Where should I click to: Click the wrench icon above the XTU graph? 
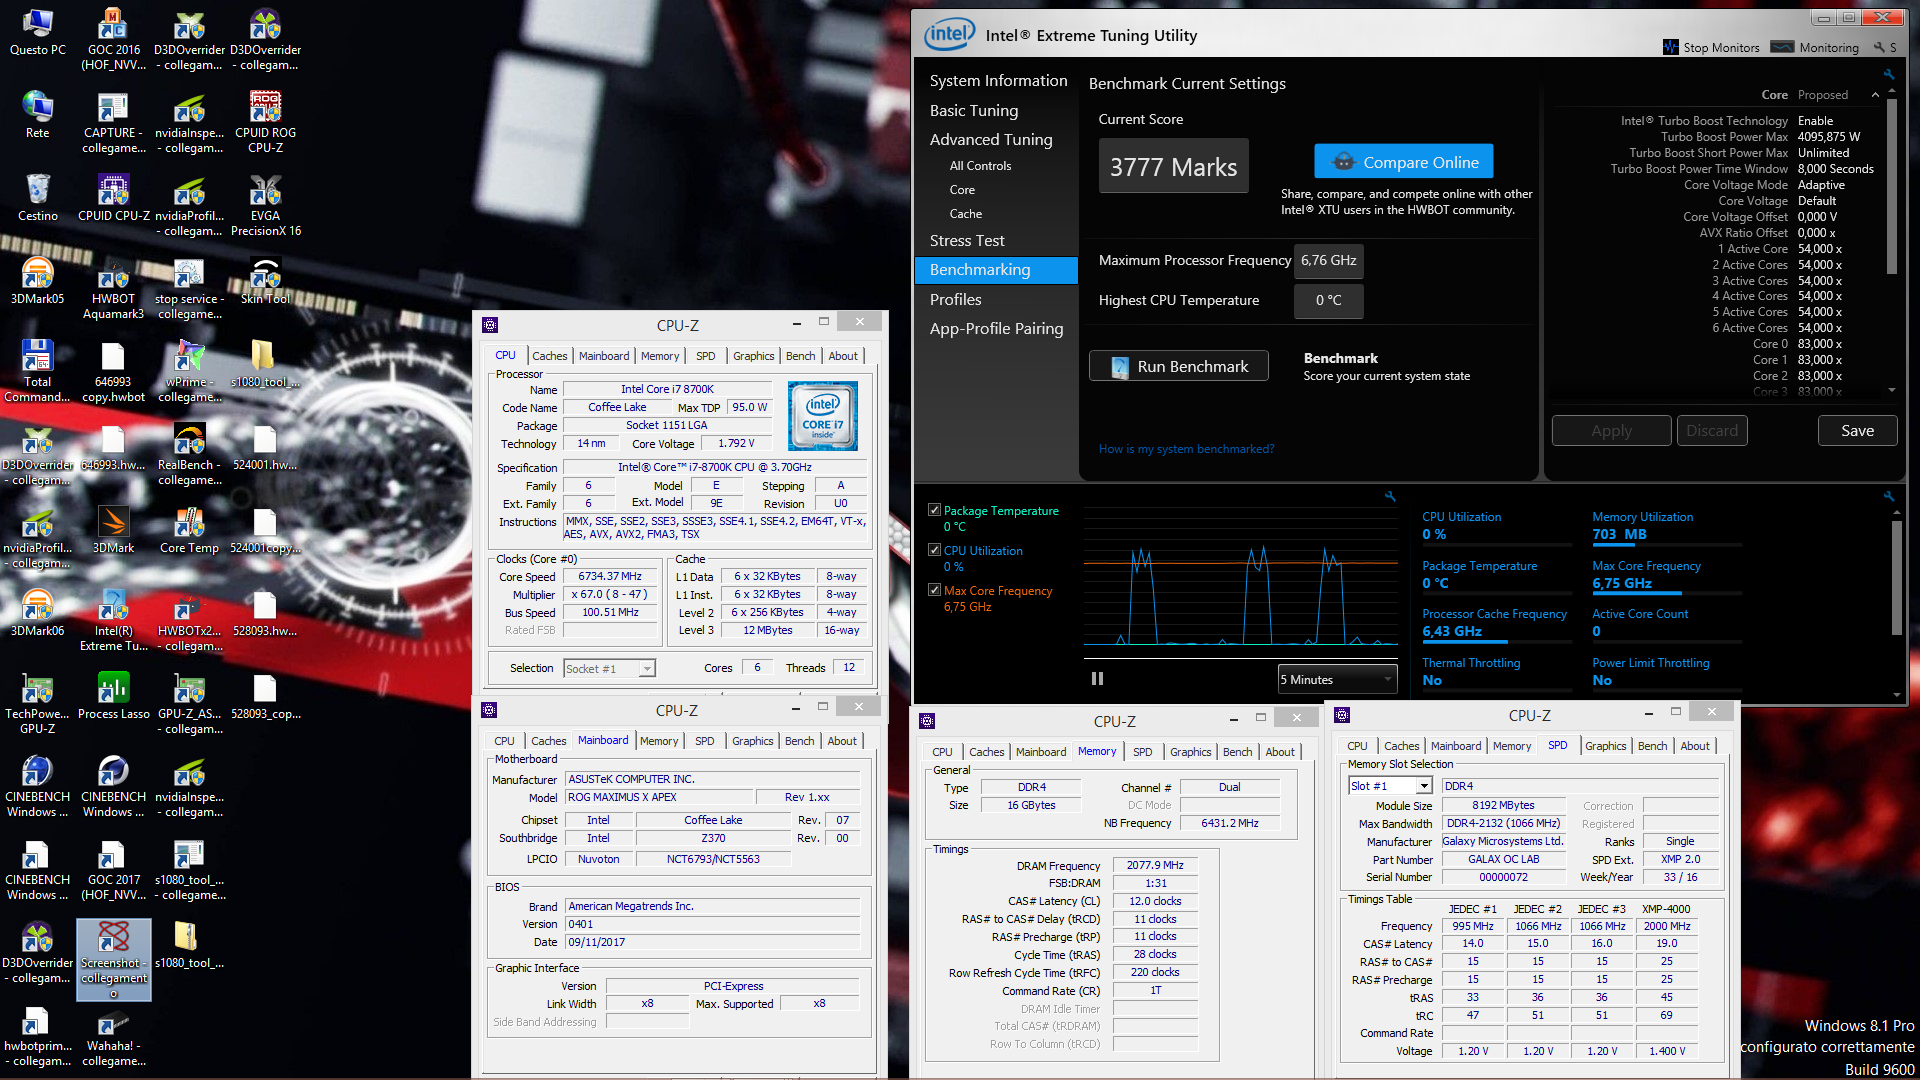(x=1390, y=496)
